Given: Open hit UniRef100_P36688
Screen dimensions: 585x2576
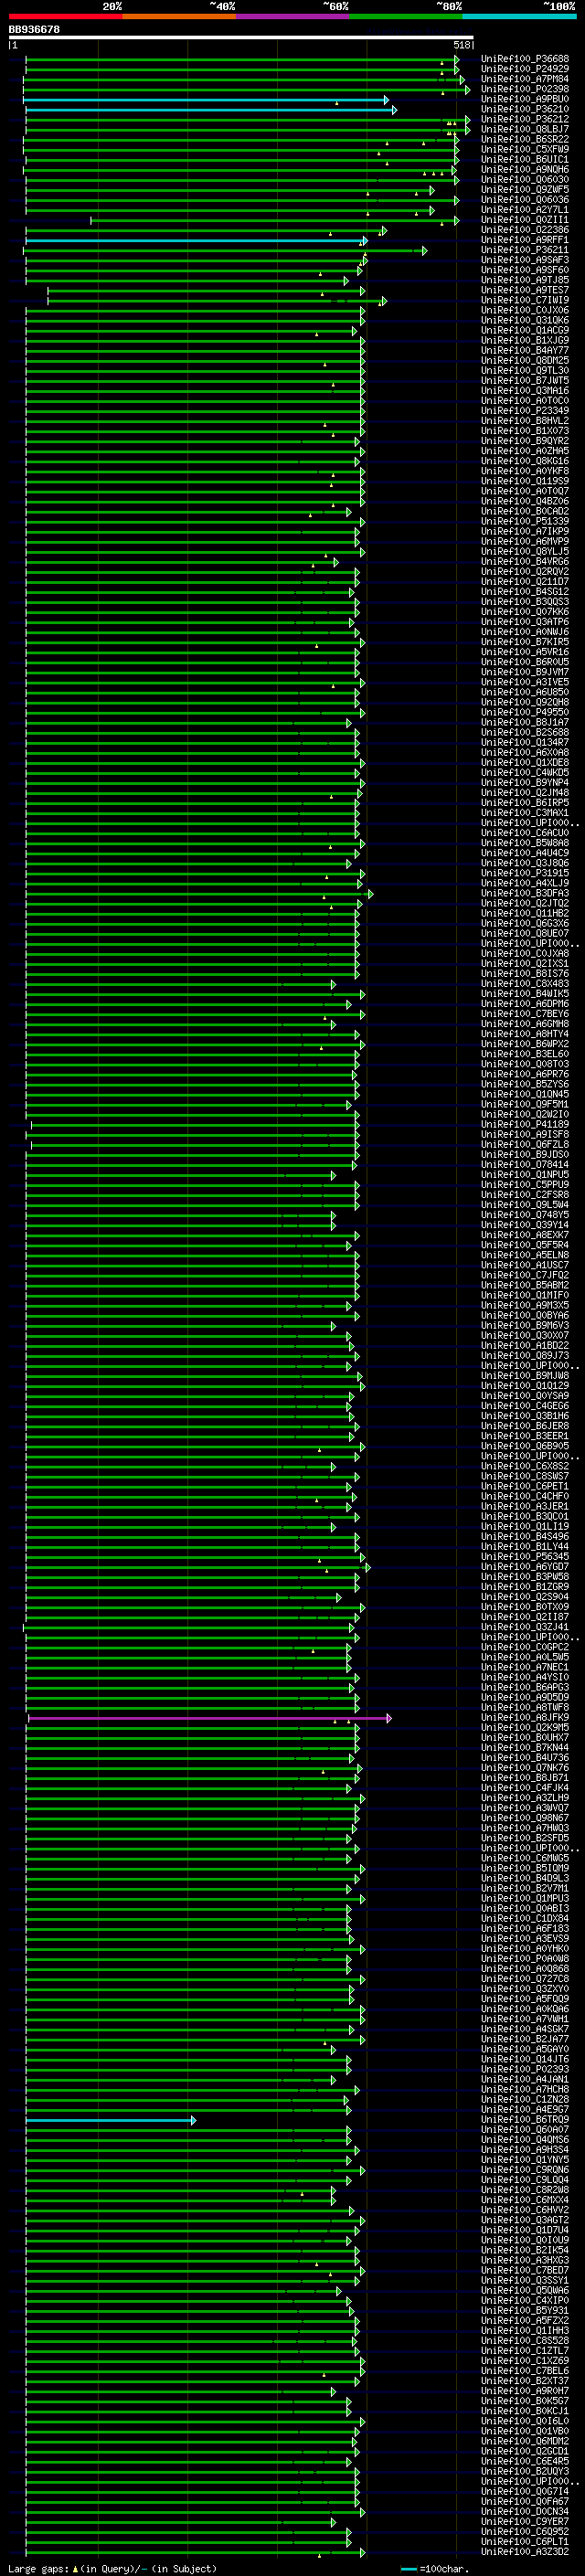Looking at the screenshot, I should coord(525,59).
